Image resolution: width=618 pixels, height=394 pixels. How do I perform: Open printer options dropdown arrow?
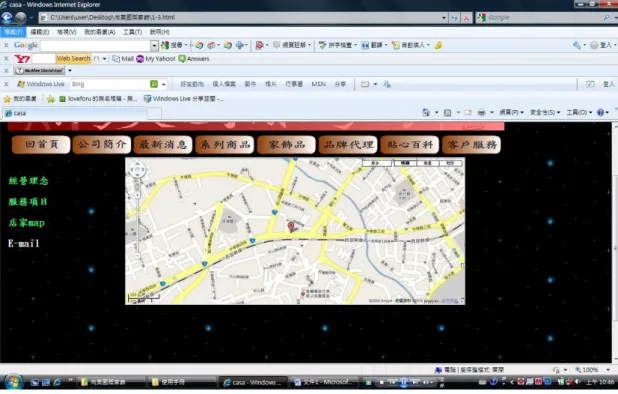pyautogui.click(x=492, y=113)
